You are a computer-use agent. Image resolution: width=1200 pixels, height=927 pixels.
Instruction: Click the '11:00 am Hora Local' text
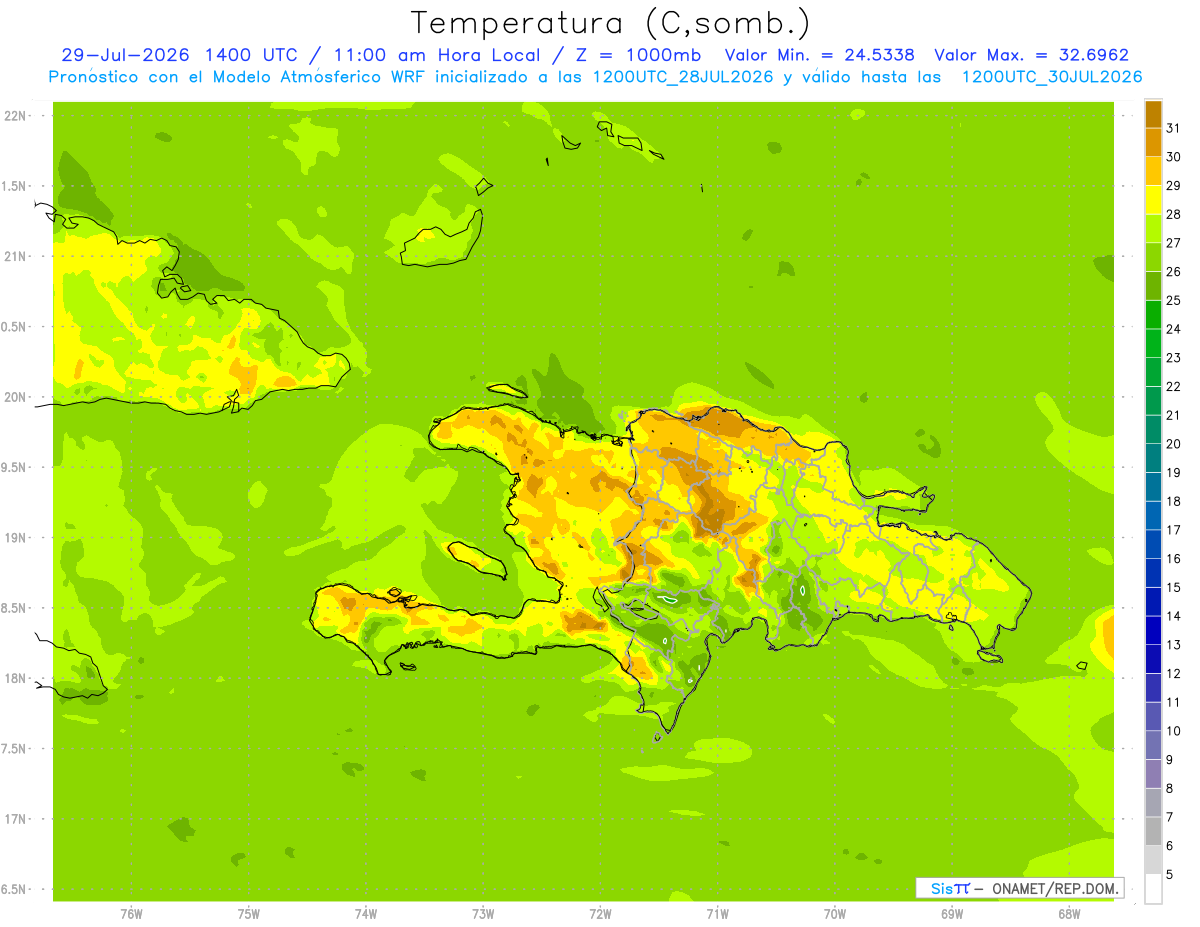pyautogui.click(x=436, y=55)
